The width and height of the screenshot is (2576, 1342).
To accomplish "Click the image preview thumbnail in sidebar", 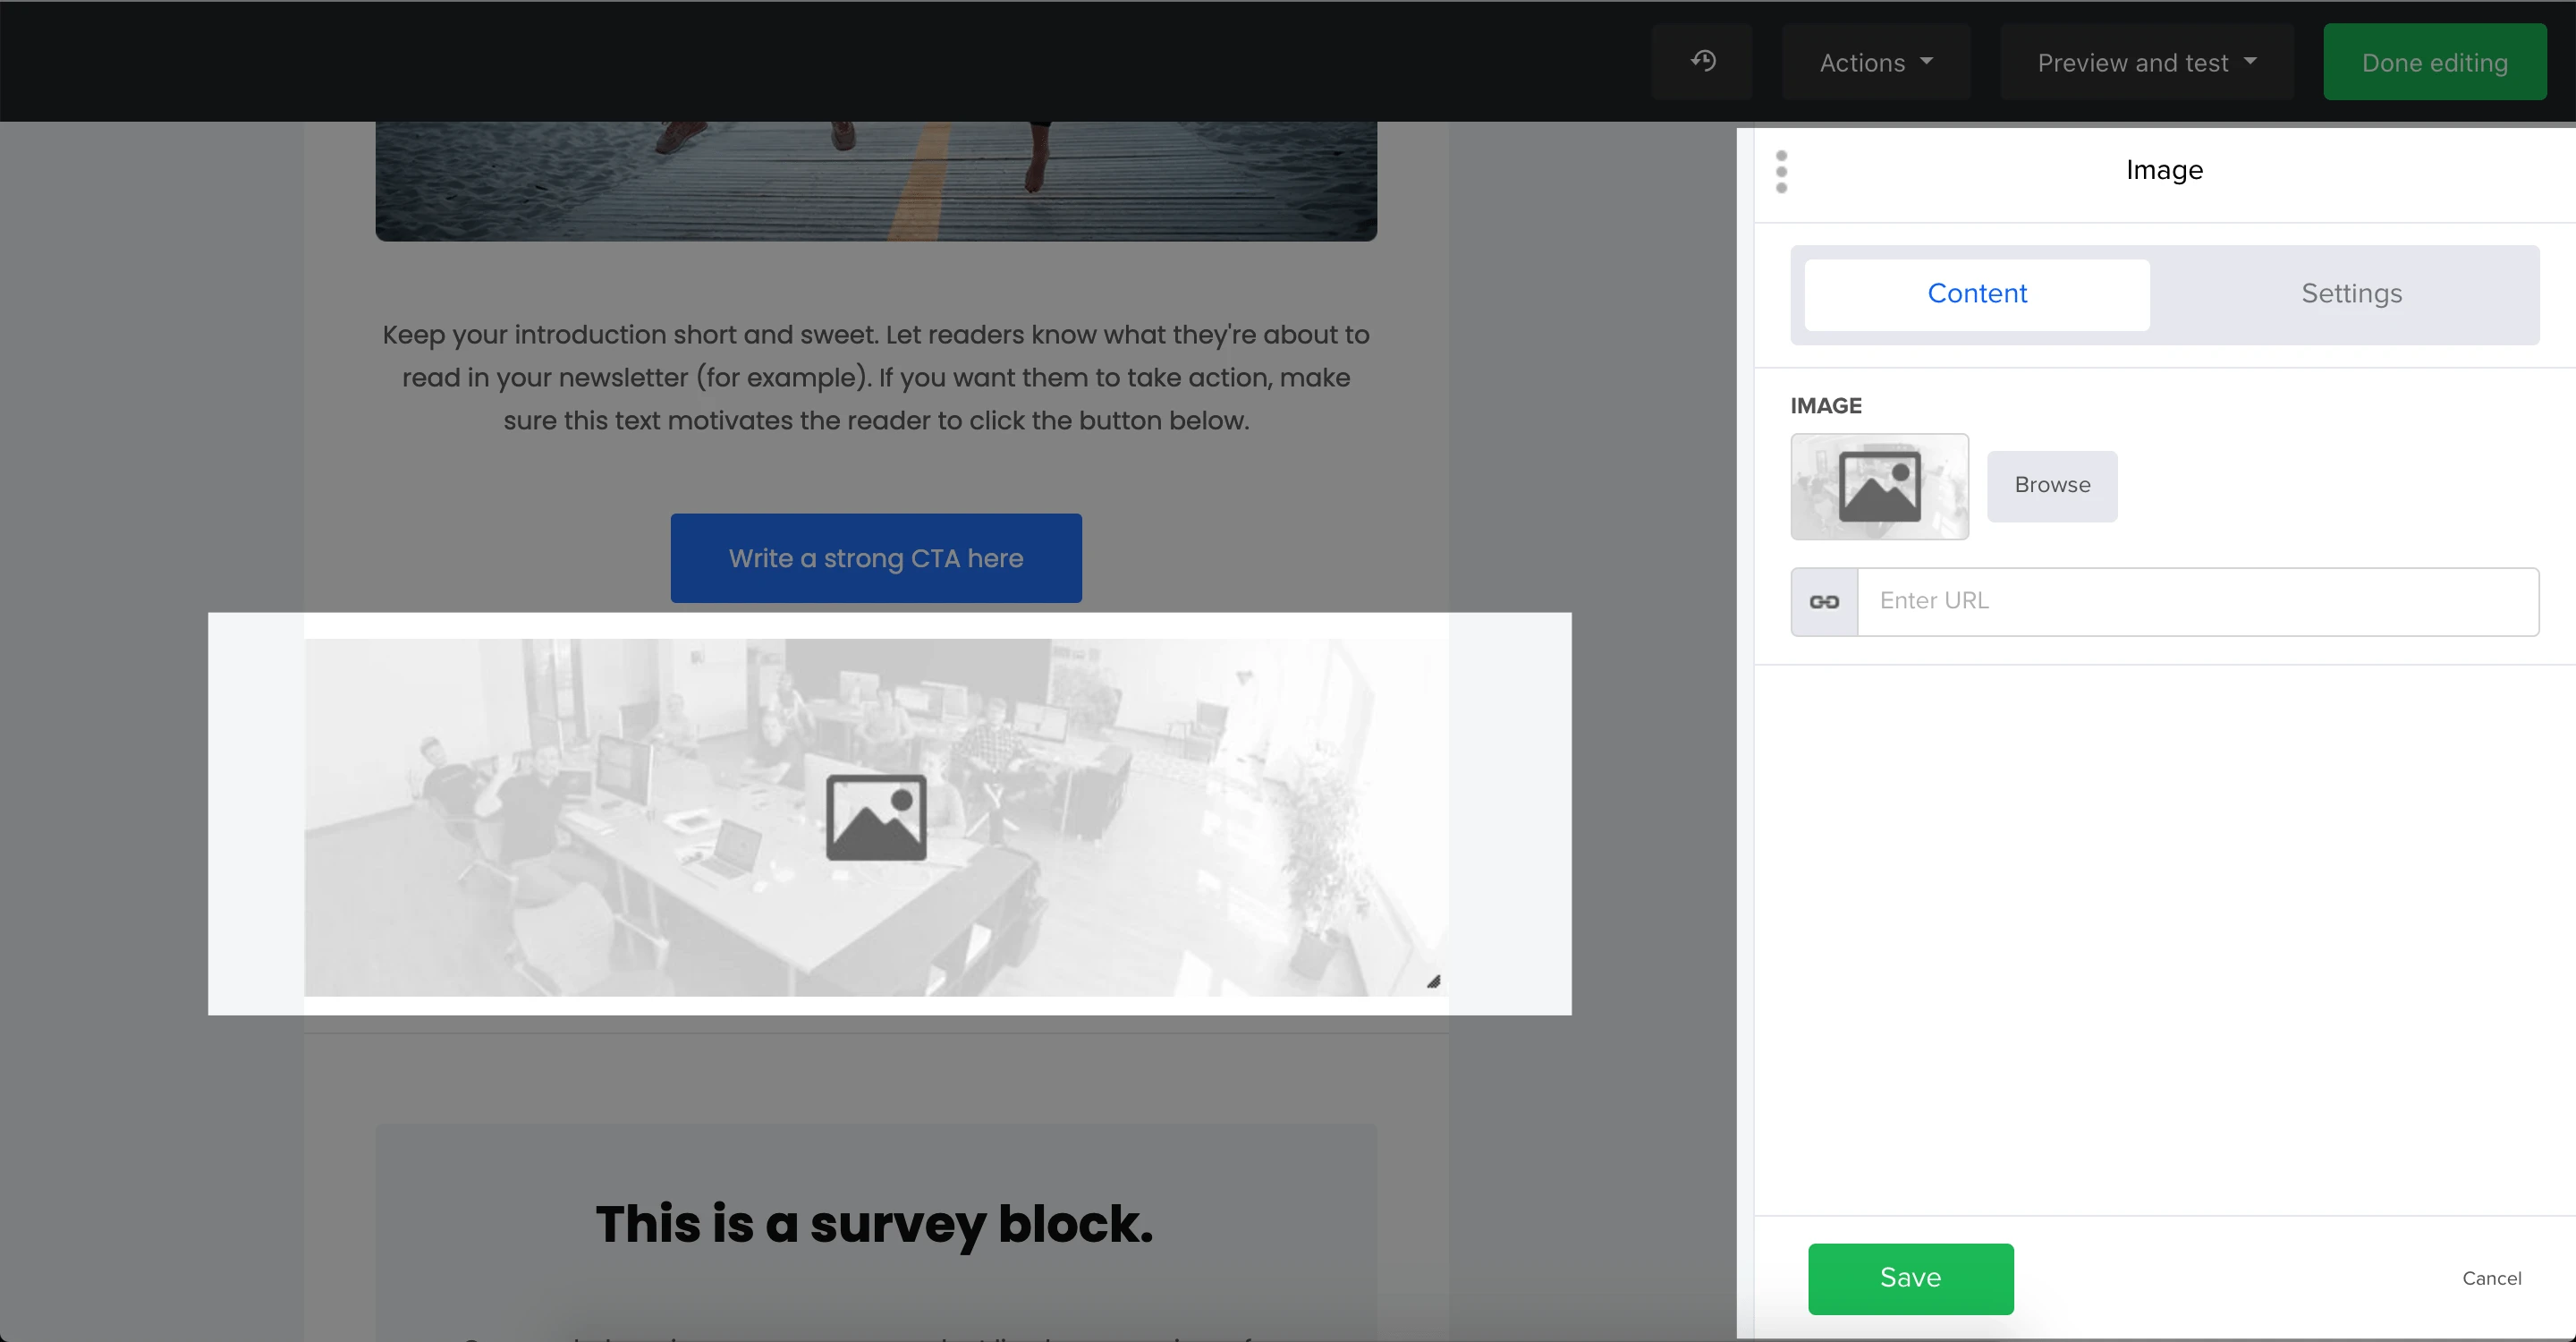I will pos(1879,487).
